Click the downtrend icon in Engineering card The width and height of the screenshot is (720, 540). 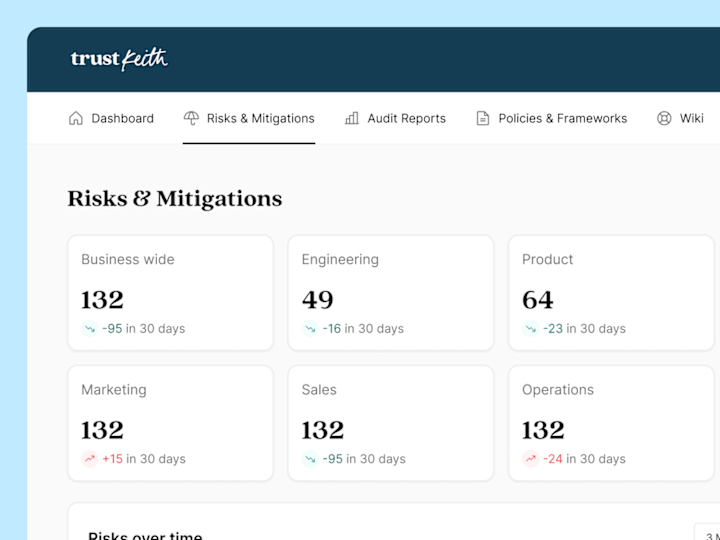click(310, 329)
